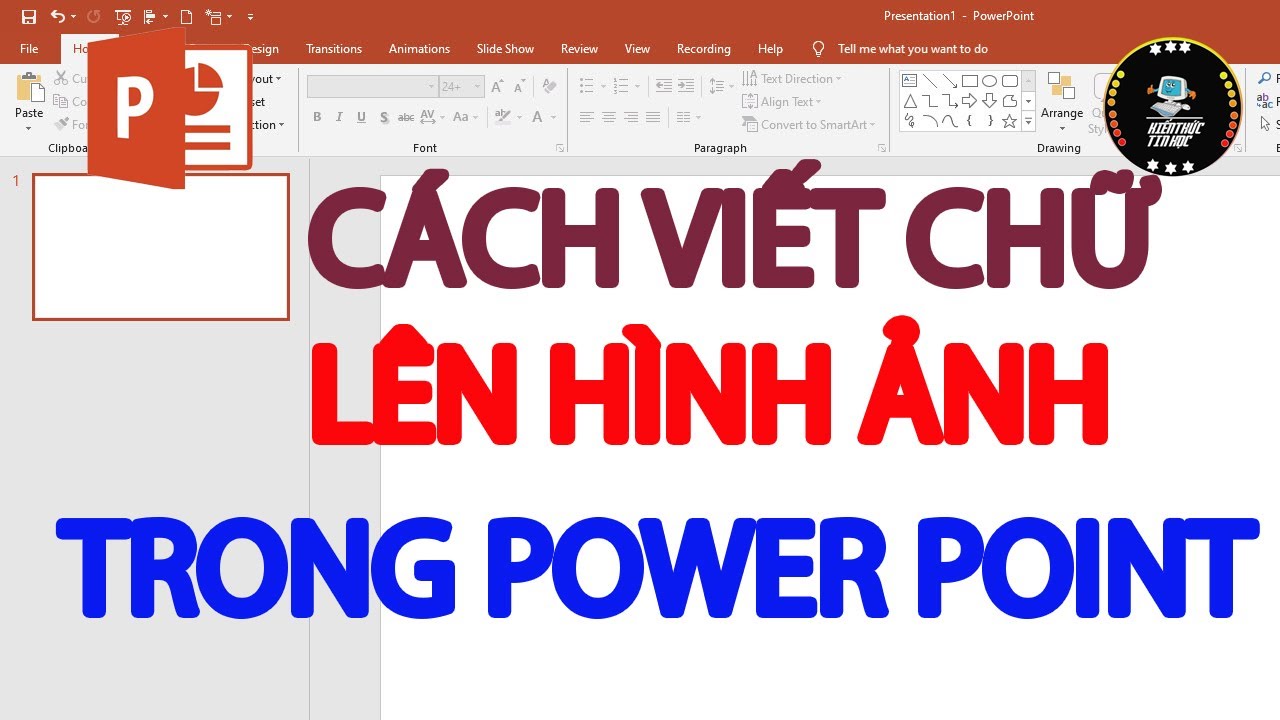1280x720 pixels.
Task: Open the Help tab
Action: coord(770,49)
